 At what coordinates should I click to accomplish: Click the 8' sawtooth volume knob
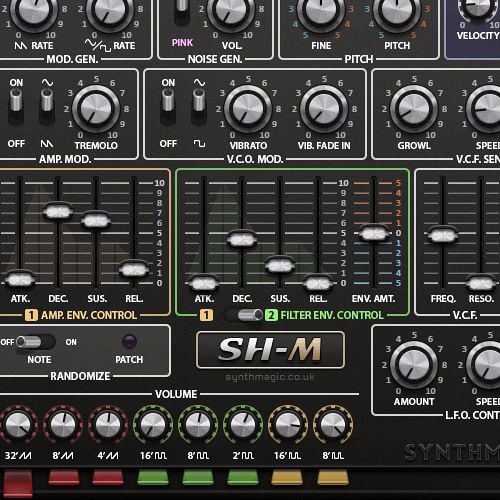pos(63,425)
